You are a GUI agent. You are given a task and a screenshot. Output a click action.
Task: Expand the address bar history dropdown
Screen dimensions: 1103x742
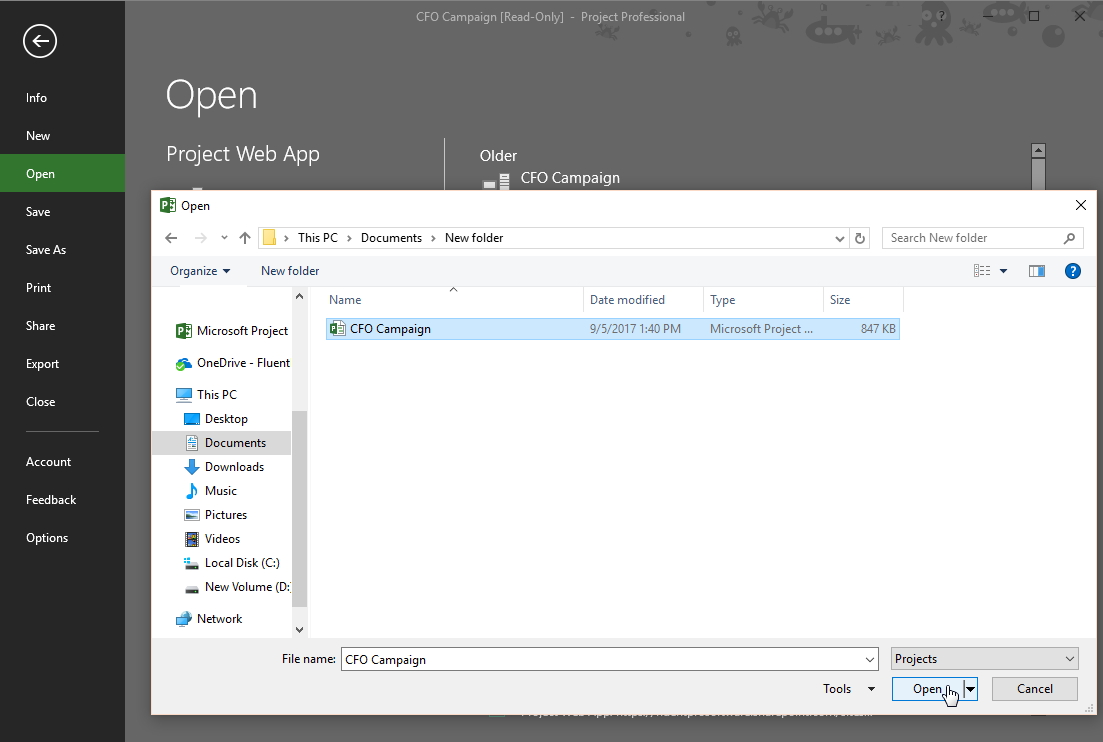pyautogui.click(x=839, y=238)
